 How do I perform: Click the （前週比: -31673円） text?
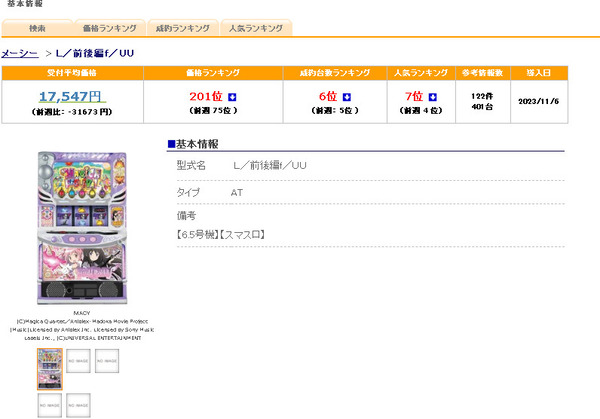point(72,112)
